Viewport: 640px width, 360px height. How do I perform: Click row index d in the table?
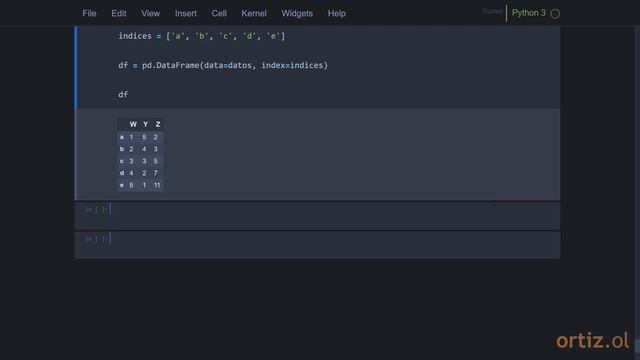[x=122, y=173]
